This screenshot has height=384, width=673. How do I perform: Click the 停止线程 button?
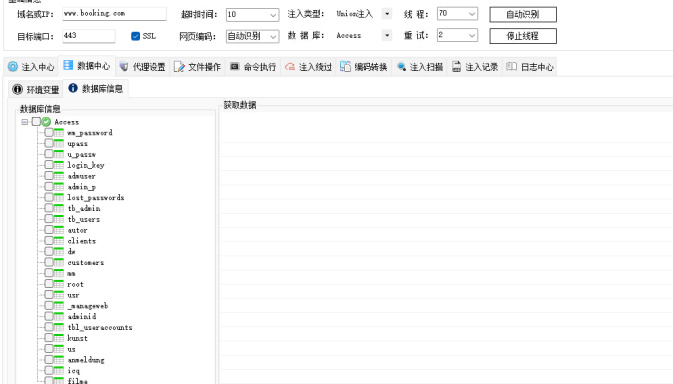tap(523, 36)
